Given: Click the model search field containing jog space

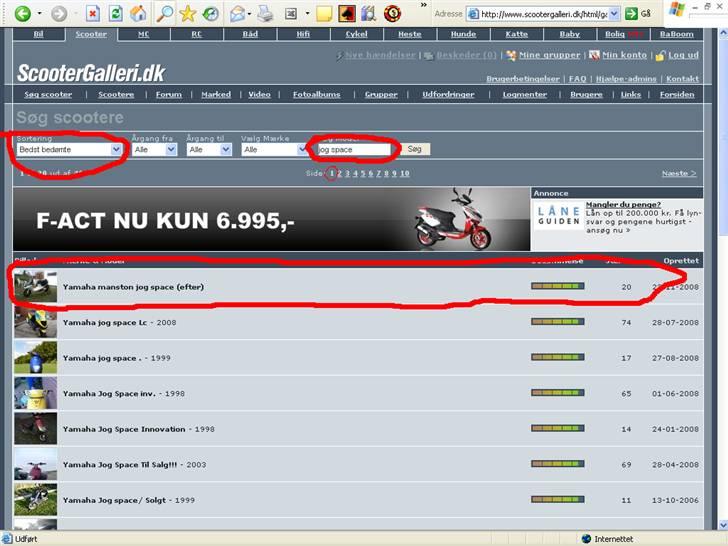Looking at the screenshot, I should click(x=354, y=150).
